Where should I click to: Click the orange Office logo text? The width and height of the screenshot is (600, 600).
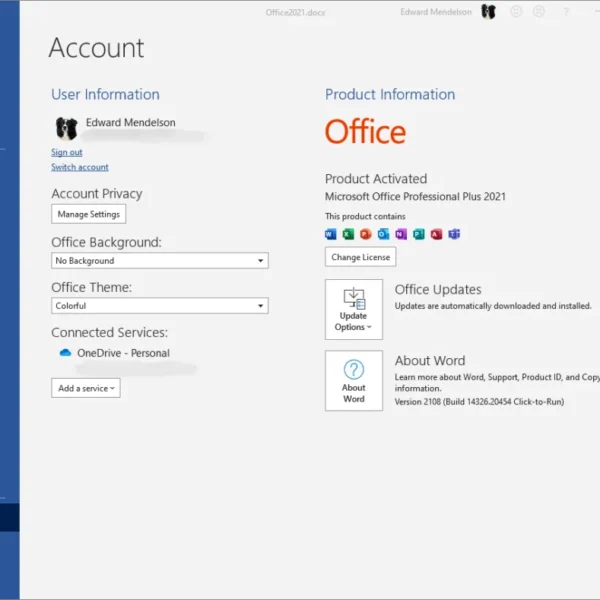(x=365, y=131)
